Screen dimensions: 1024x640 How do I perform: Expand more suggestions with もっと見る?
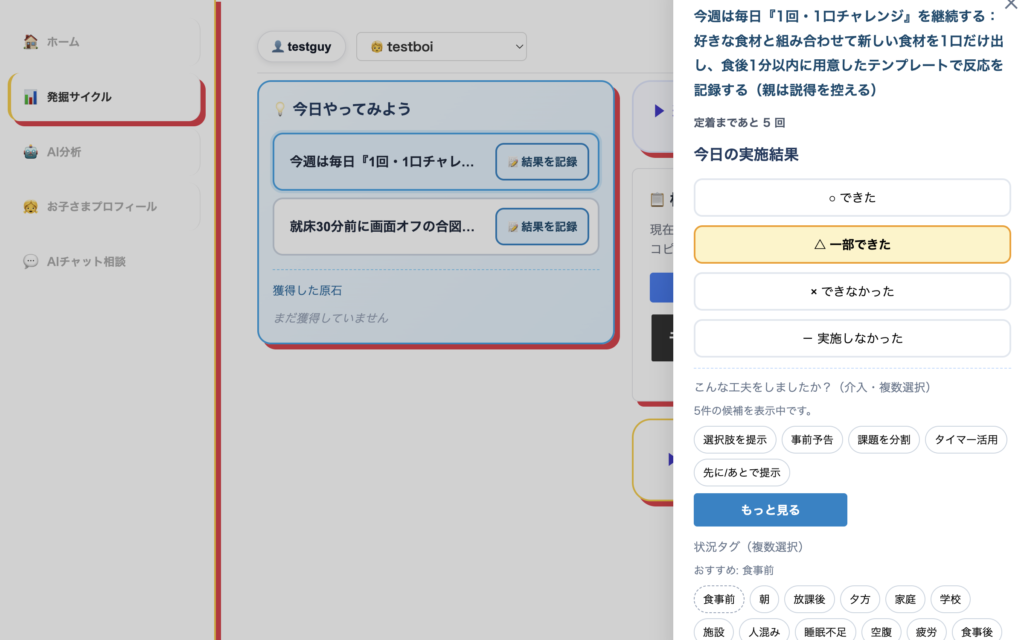pos(770,510)
